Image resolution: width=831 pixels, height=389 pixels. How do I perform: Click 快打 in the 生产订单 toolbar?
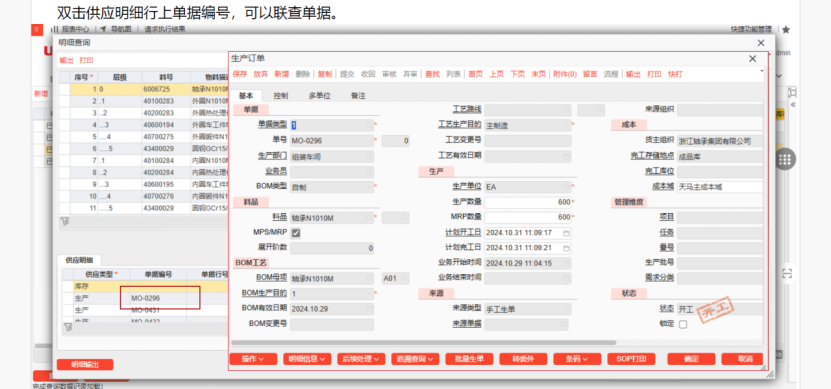675,74
